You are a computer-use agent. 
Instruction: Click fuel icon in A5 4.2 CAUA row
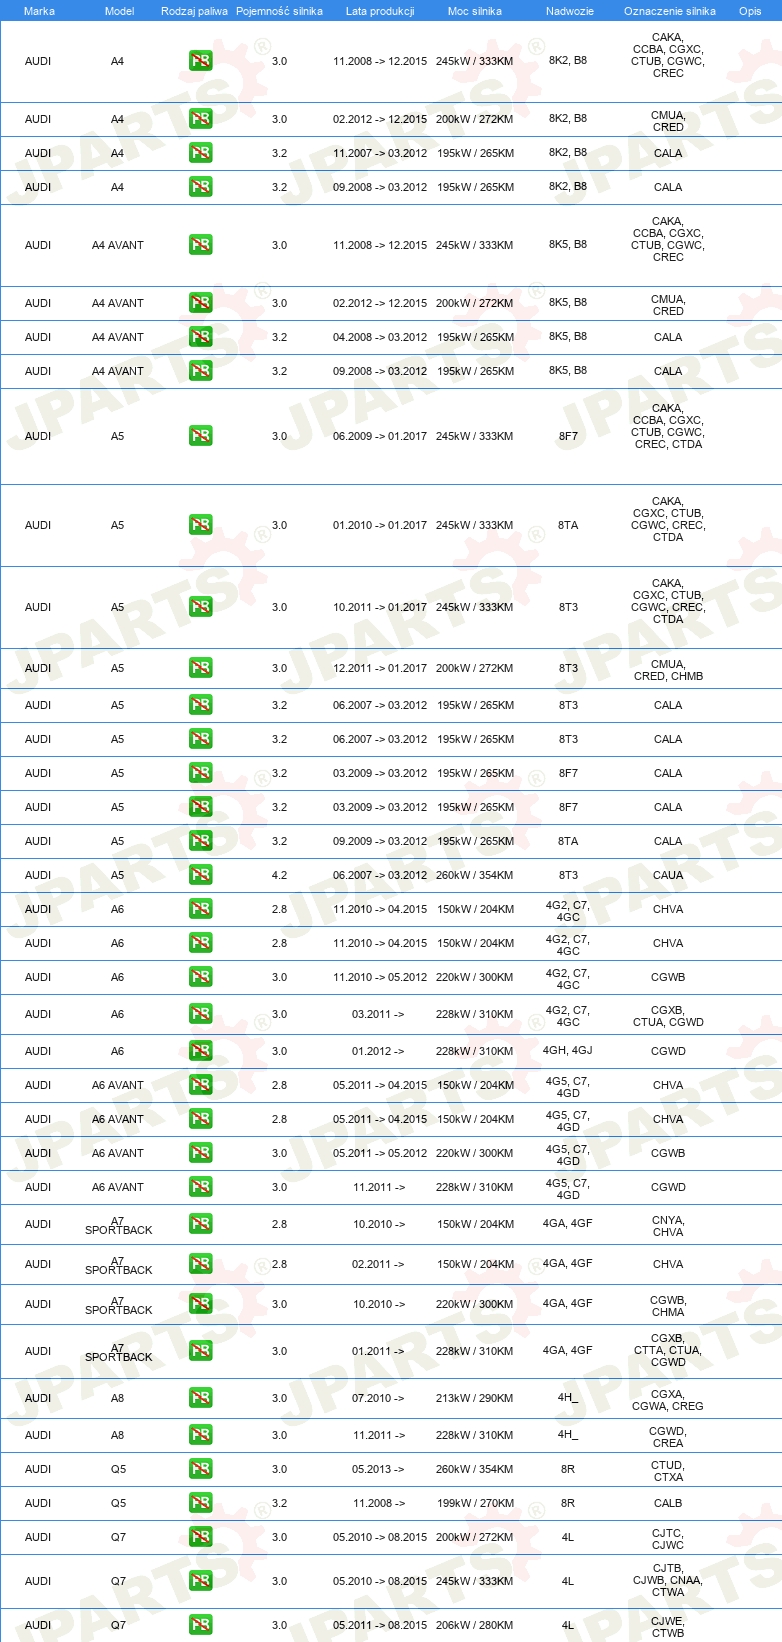pos(200,875)
